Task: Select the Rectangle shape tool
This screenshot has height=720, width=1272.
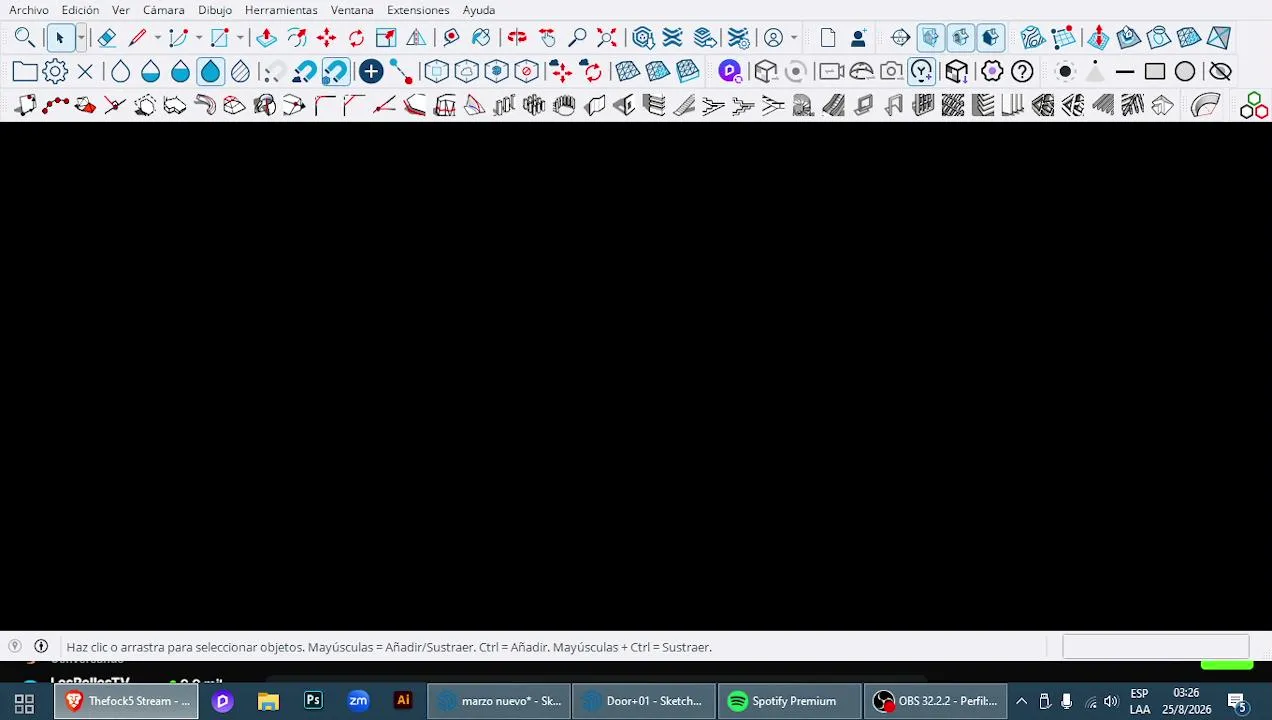Action: tap(219, 38)
